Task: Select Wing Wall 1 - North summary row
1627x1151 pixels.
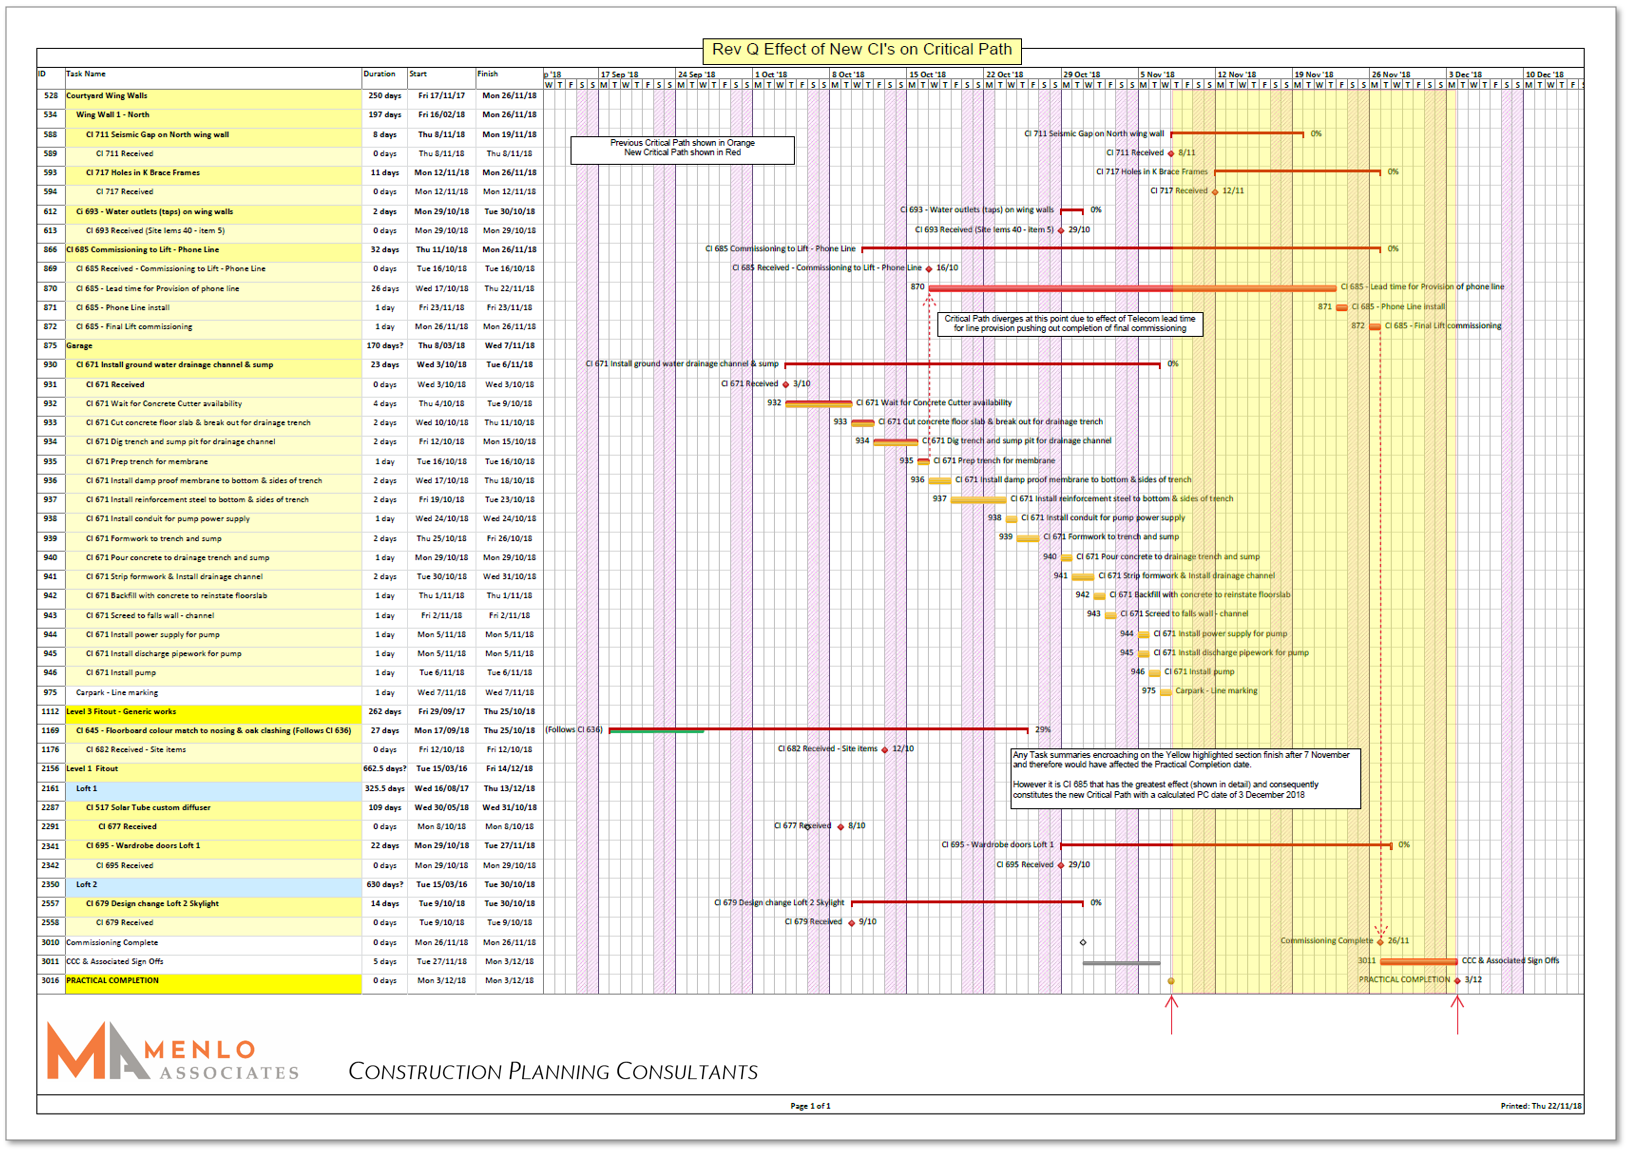Action: (290, 115)
